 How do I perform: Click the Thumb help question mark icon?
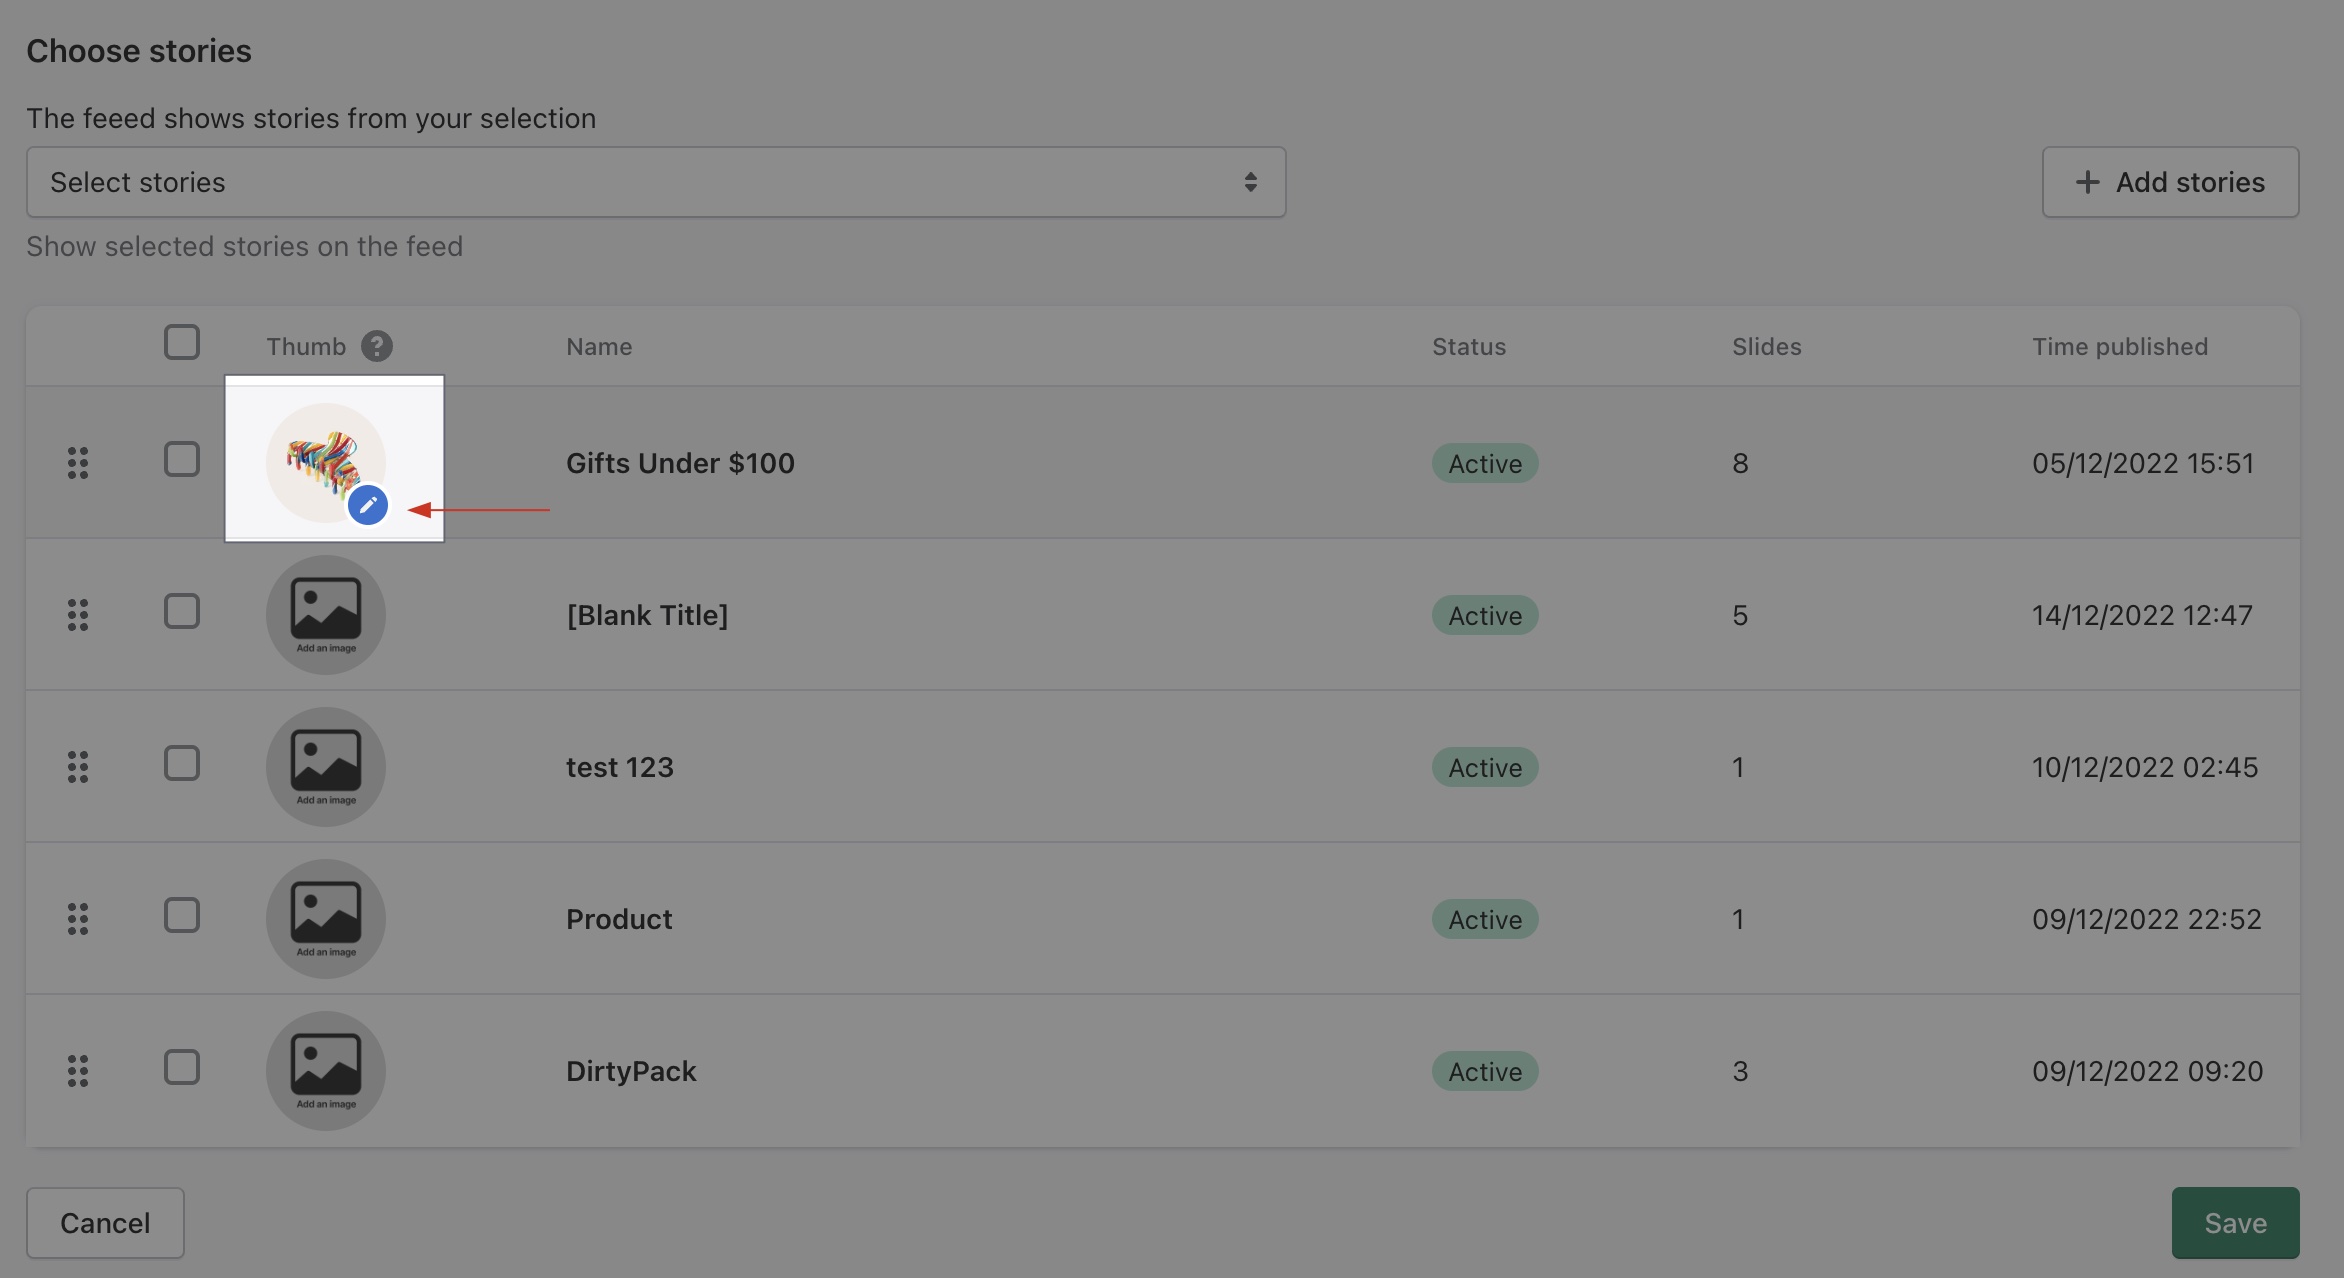coord(377,346)
